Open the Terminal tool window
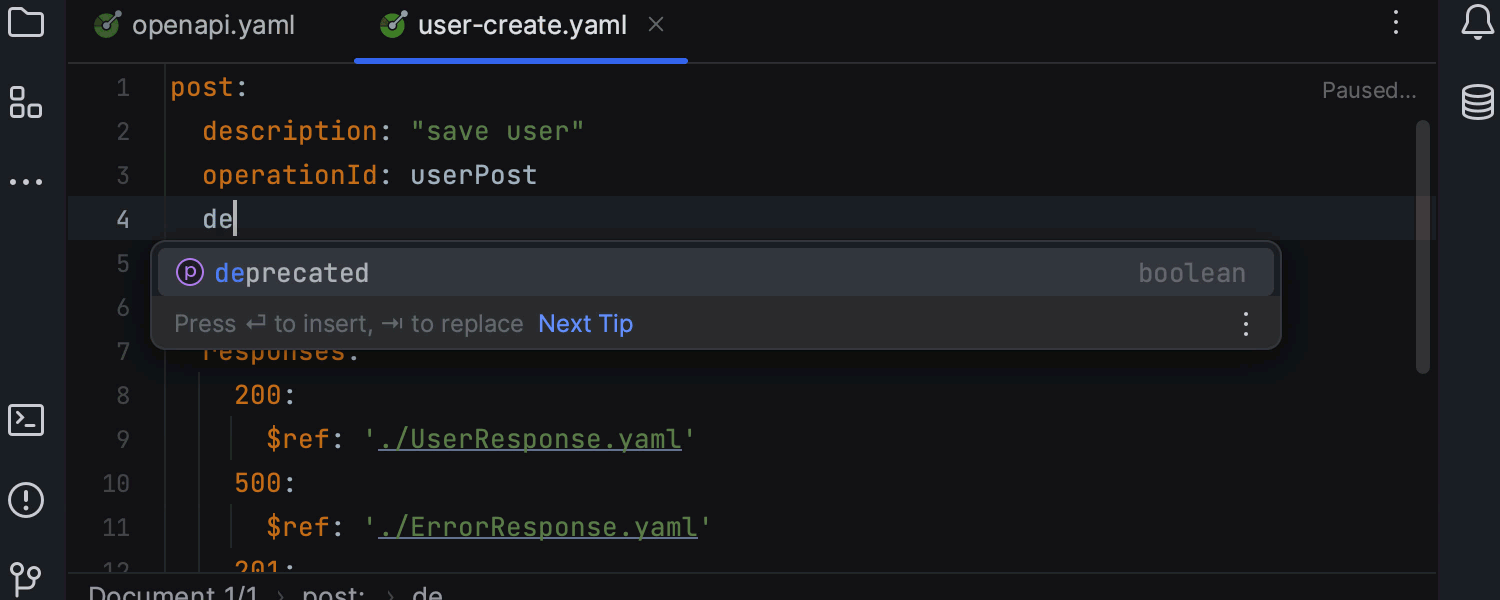The width and height of the screenshot is (1500, 600). 25,420
